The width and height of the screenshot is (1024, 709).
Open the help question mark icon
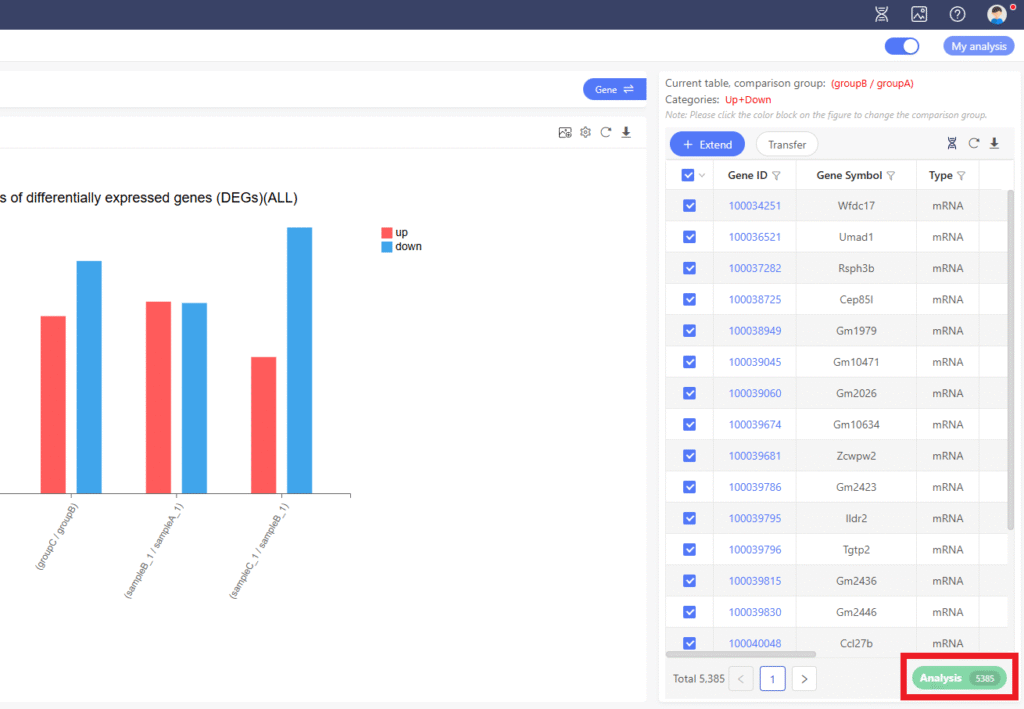click(957, 14)
